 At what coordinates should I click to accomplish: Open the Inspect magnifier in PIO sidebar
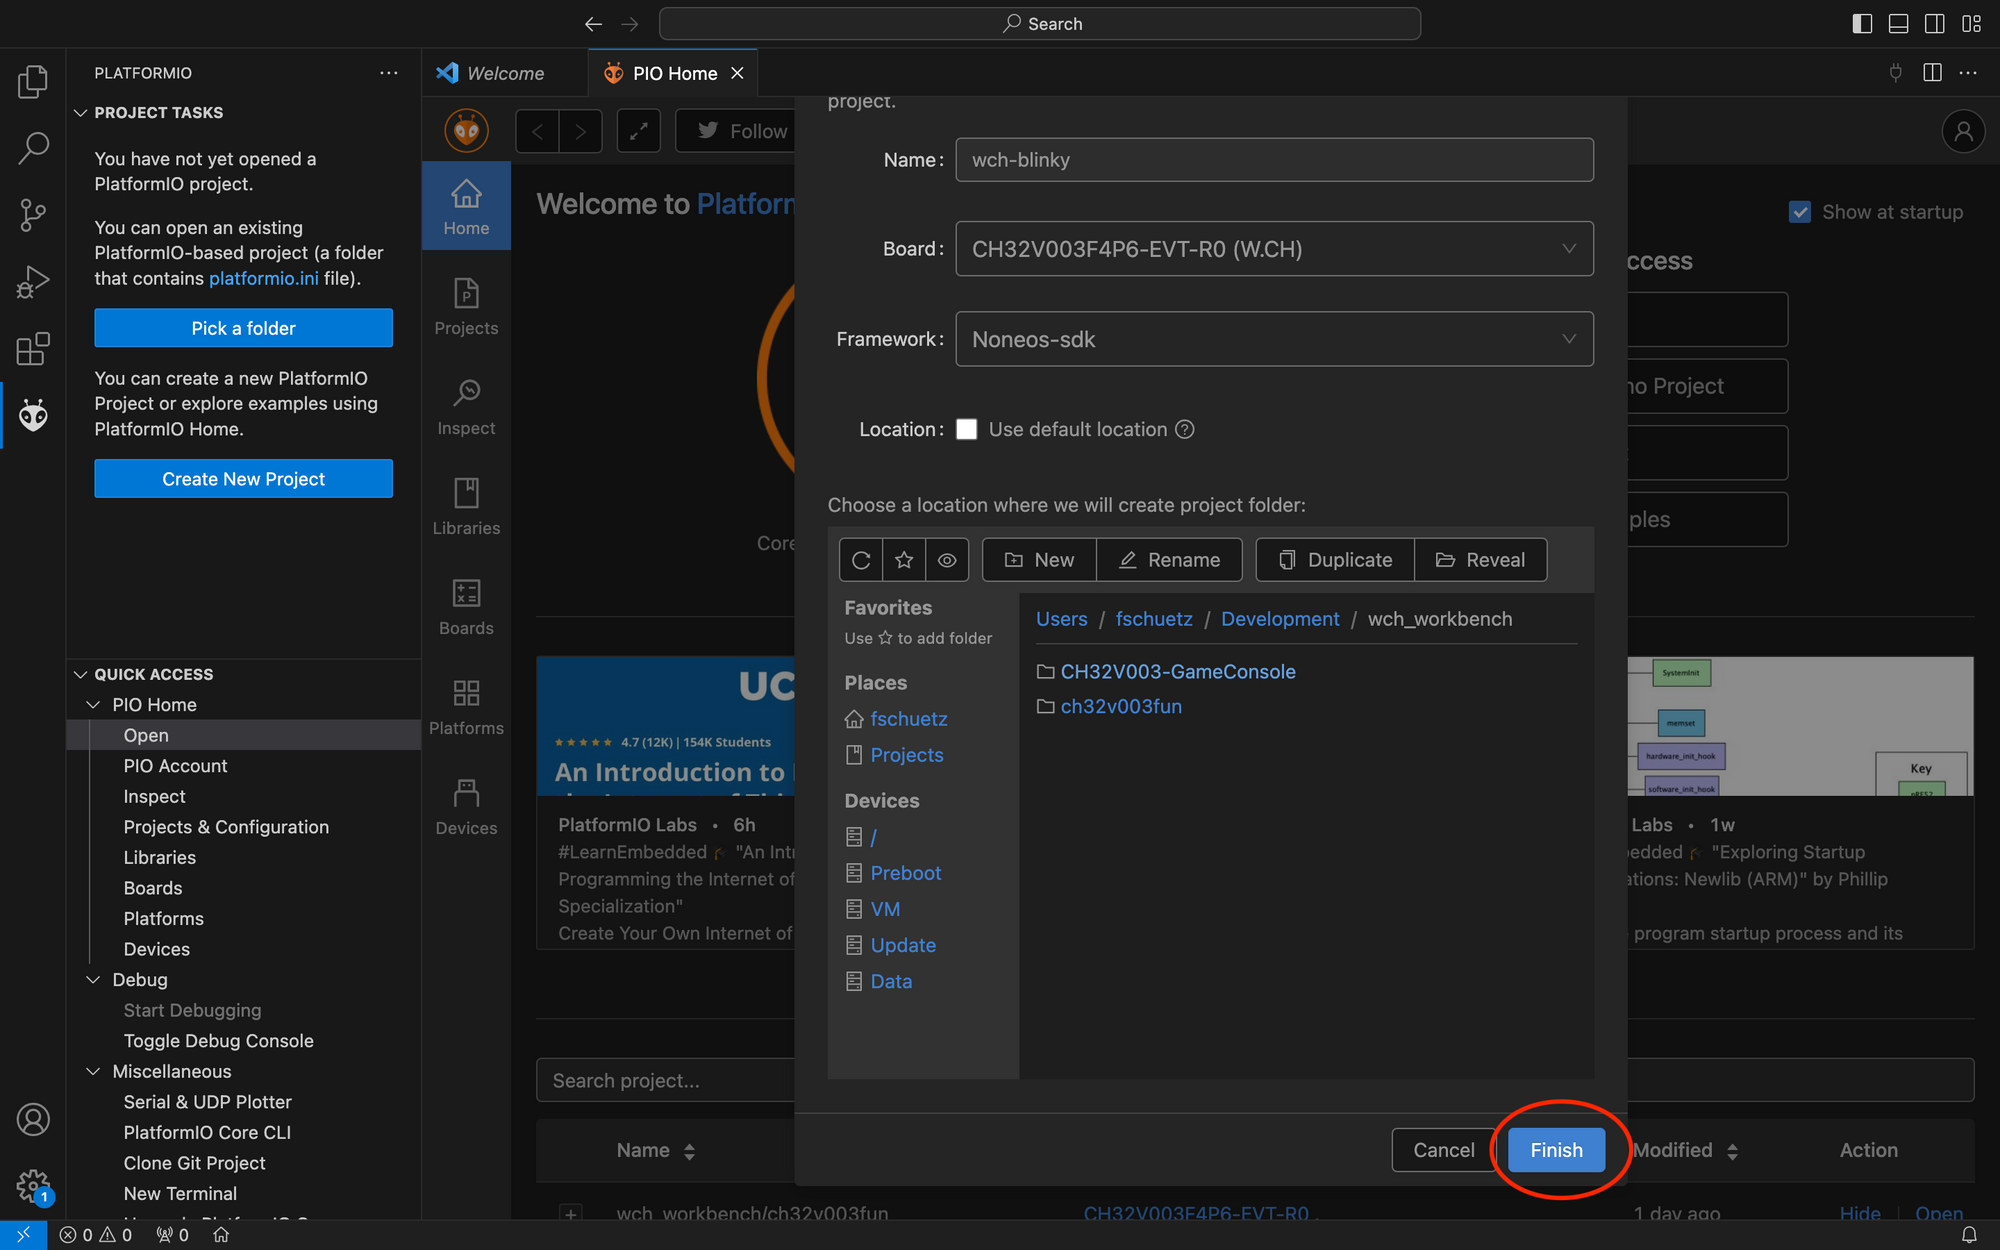(x=466, y=407)
